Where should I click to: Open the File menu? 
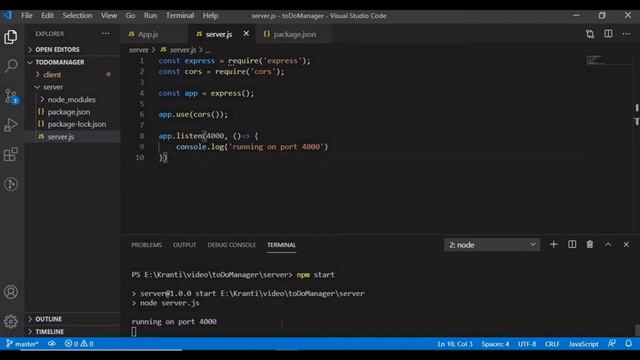coord(27,16)
